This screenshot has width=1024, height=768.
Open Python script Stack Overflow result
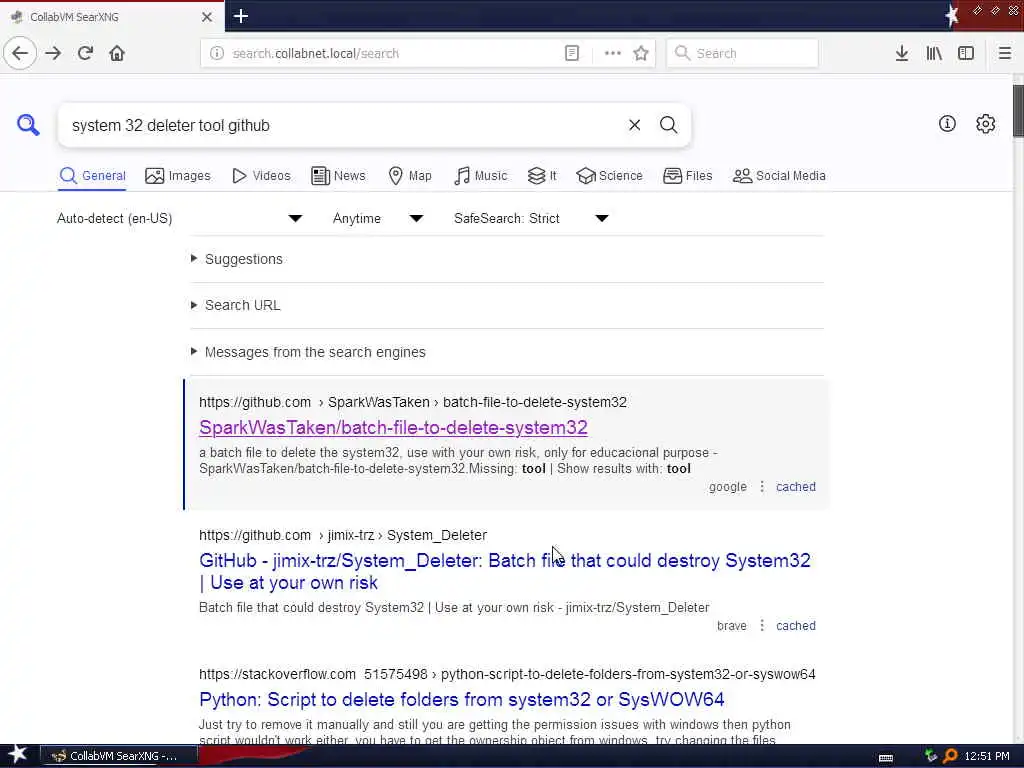[x=462, y=699]
